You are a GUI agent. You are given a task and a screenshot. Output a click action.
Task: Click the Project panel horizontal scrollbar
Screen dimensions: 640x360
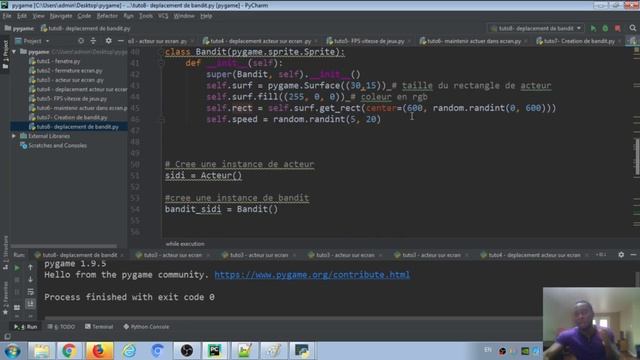[64, 246]
